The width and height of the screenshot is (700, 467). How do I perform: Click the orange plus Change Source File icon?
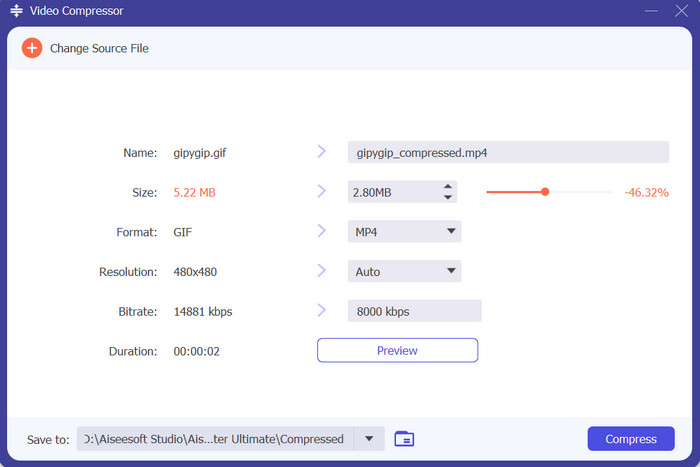[x=32, y=48]
